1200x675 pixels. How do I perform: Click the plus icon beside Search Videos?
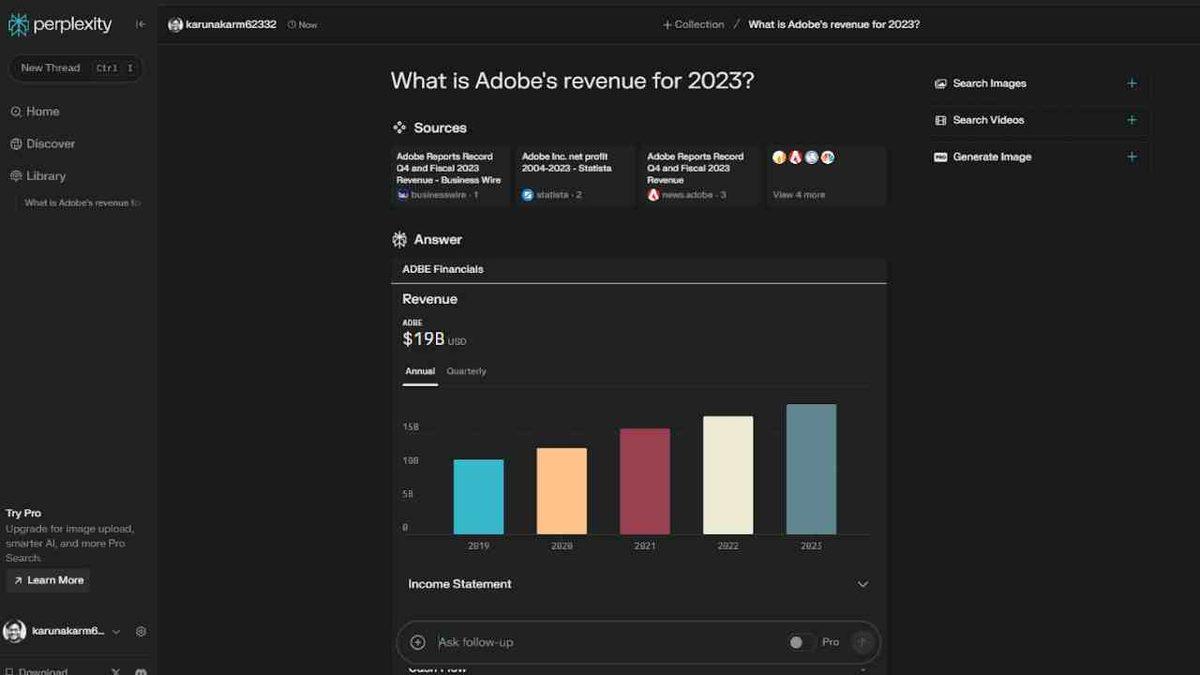pyautogui.click(x=1132, y=120)
